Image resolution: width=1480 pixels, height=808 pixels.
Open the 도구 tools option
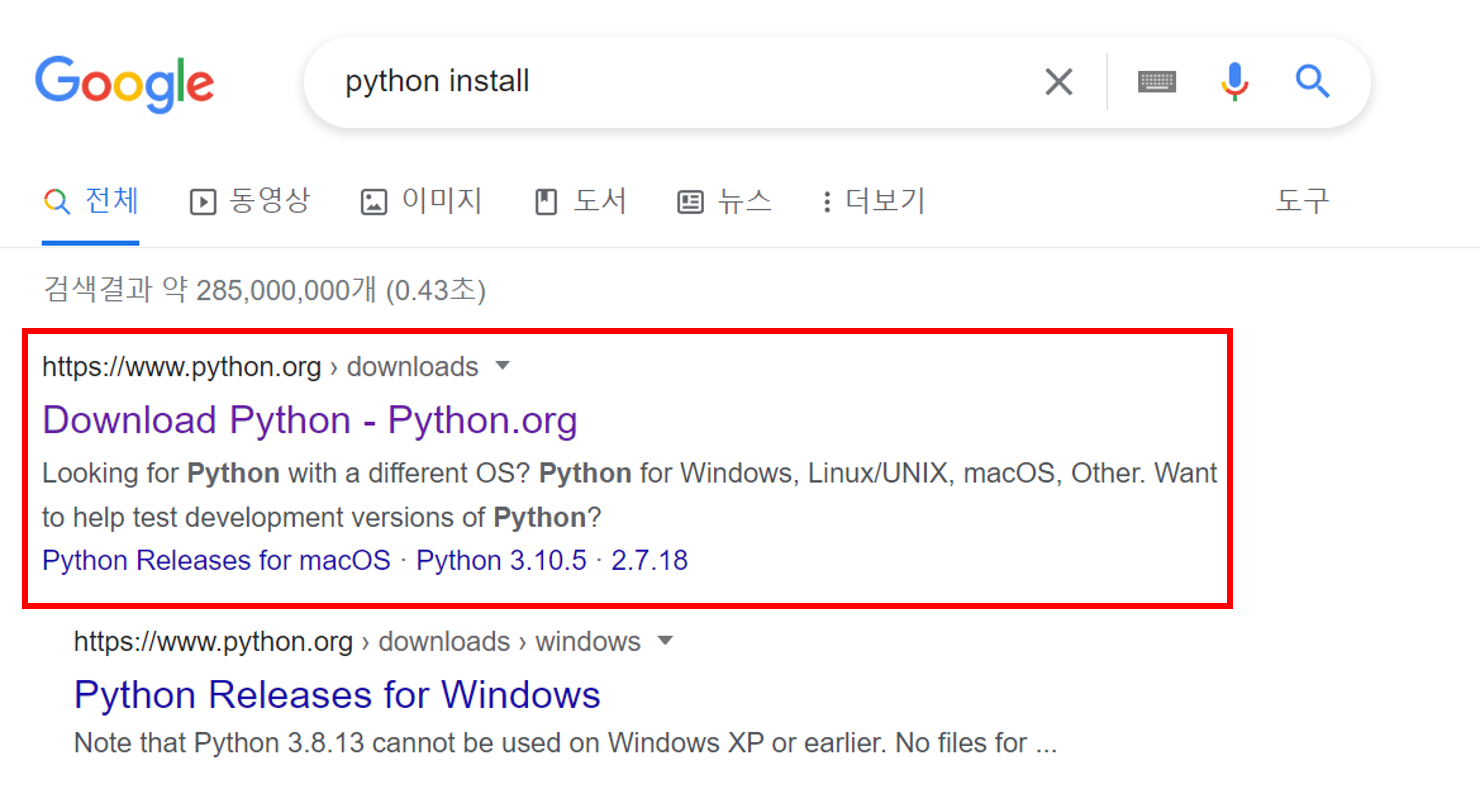coord(1302,202)
